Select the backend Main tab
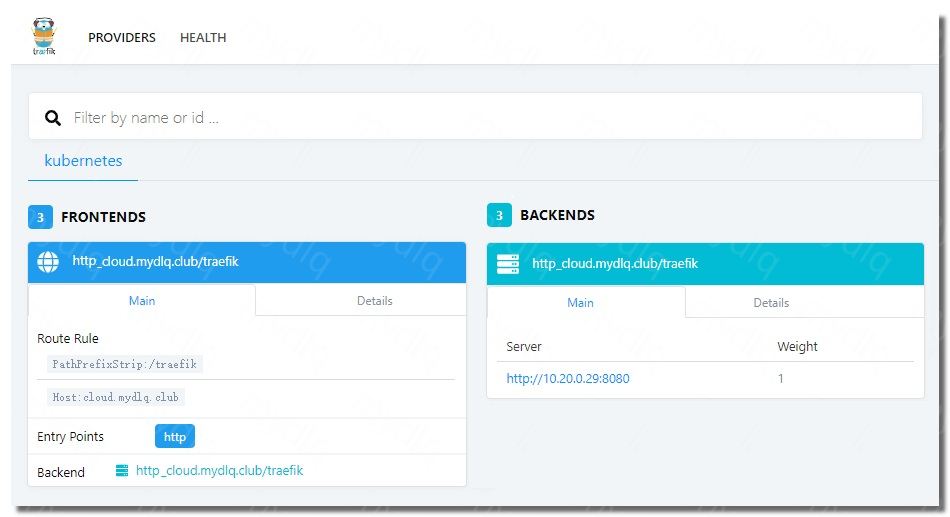Screen dimensions: 950x517 click(x=580, y=302)
